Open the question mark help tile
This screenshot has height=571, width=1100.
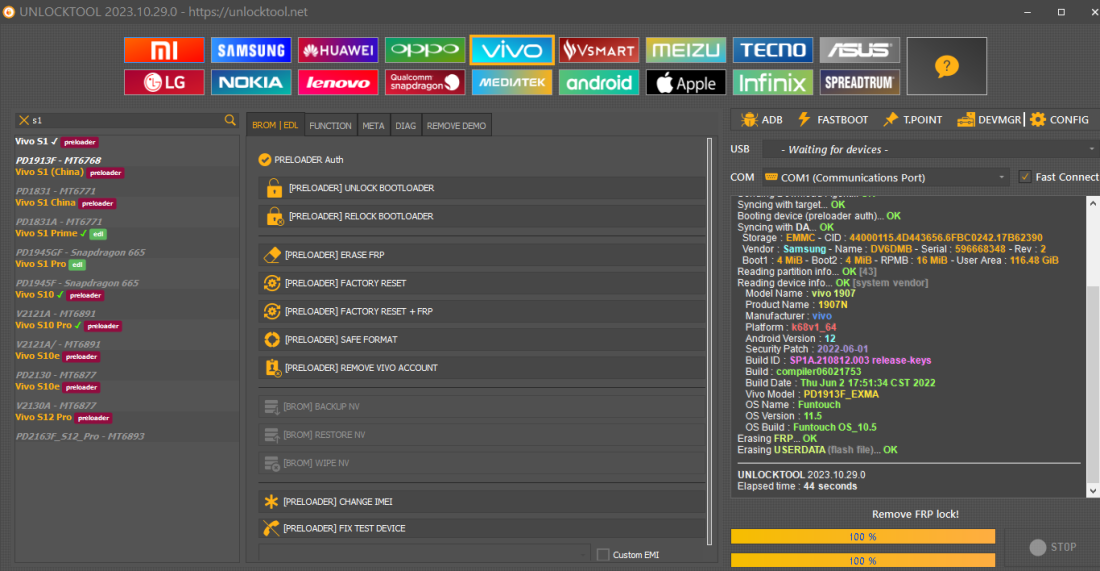[946, 66]
